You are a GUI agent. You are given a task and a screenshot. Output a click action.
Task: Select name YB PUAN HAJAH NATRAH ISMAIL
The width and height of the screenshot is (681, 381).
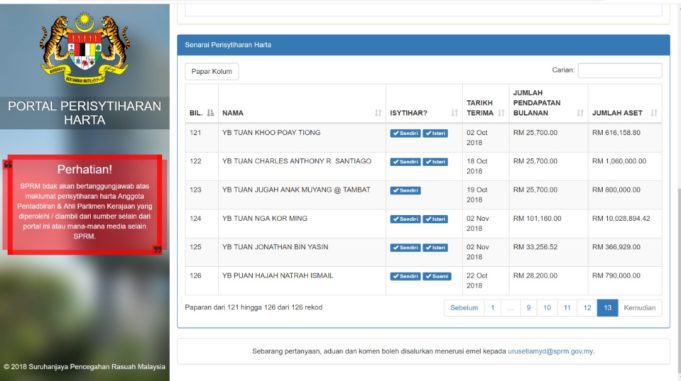pyautogui.click(x=278, y=275)
